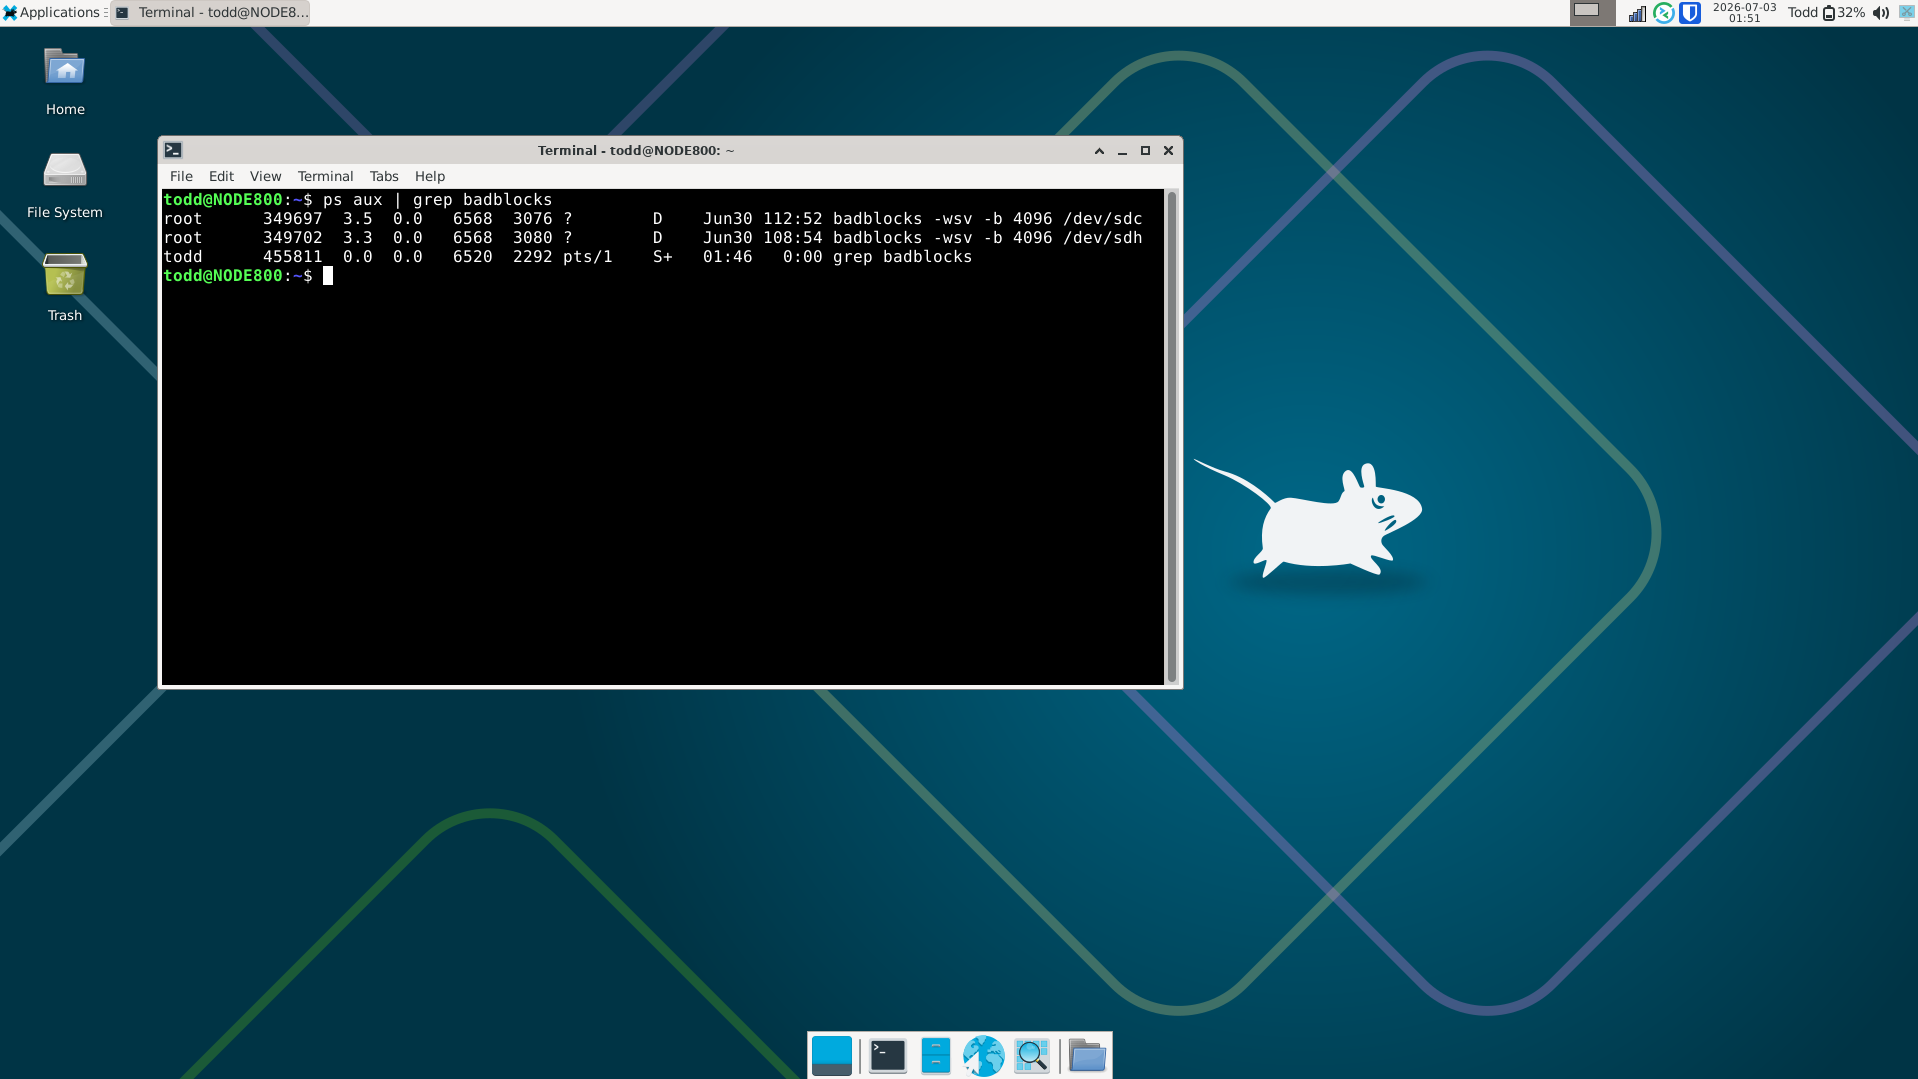Click PID "349702" in the terminal output
This screenshot has width=1918, height=1079.
(292, 238)
